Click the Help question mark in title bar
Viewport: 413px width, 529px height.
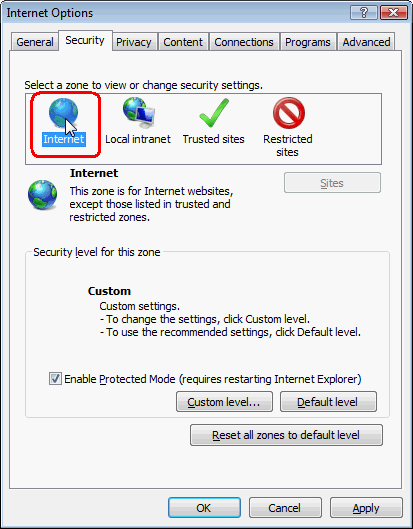(x=364, y=13)
